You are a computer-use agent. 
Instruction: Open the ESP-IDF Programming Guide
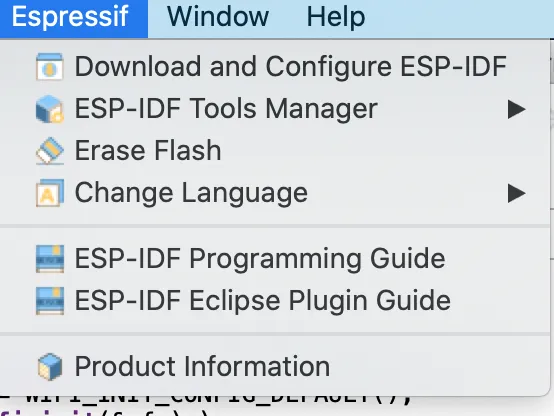click(275, 259)
